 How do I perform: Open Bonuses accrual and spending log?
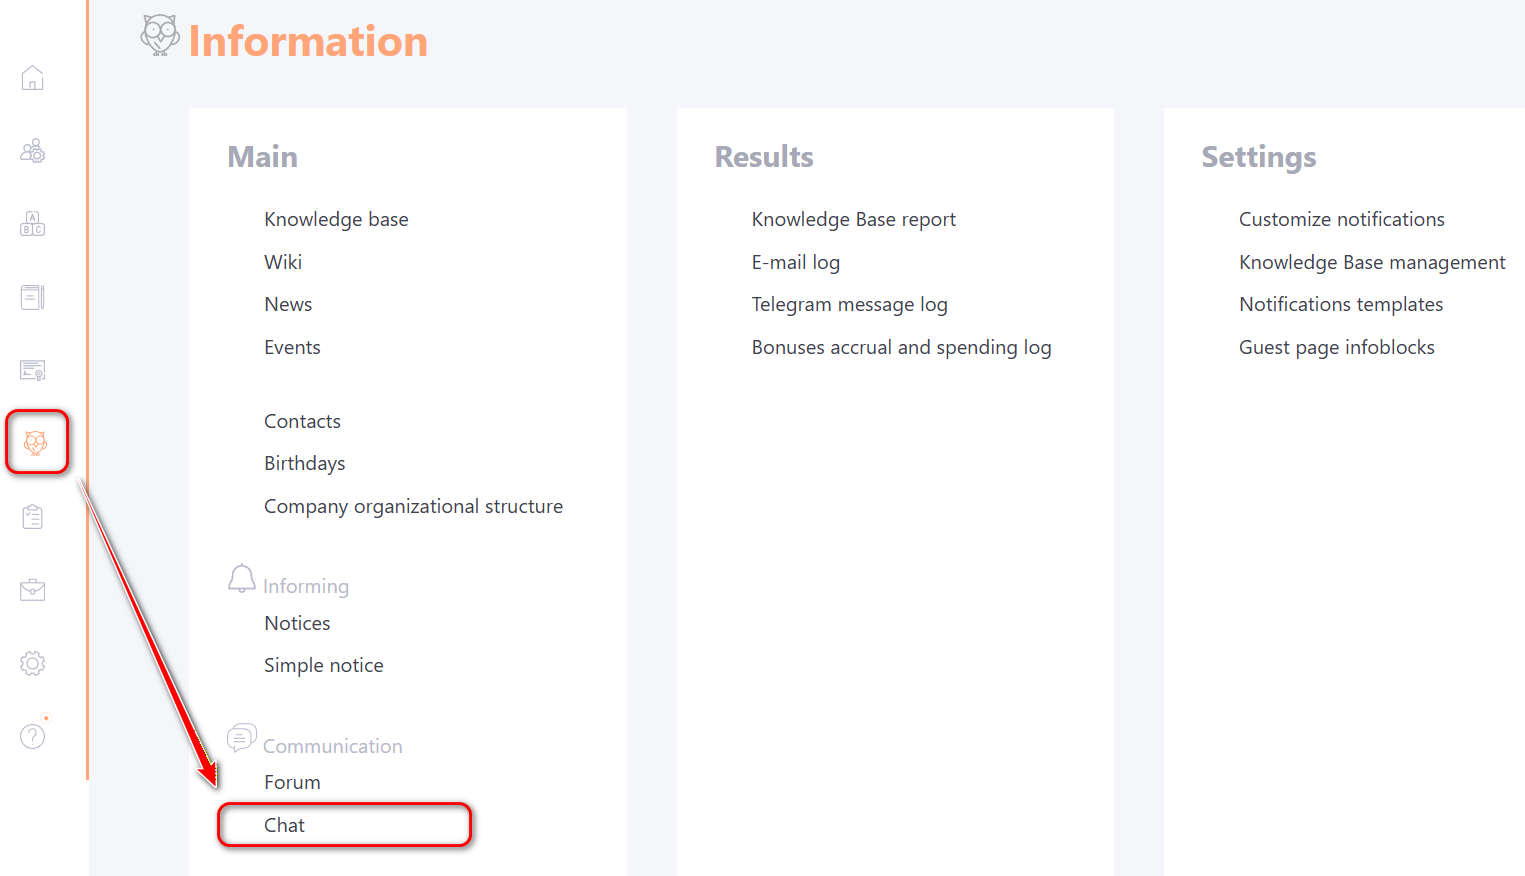click(x=901, y=347)
